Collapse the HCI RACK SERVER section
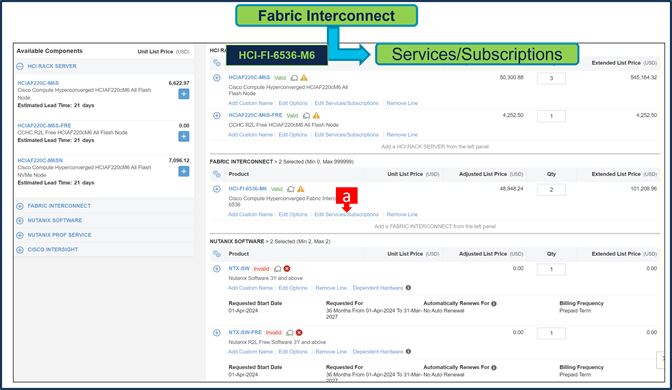This screenshot has height=390, width=672. pos(20,66)
